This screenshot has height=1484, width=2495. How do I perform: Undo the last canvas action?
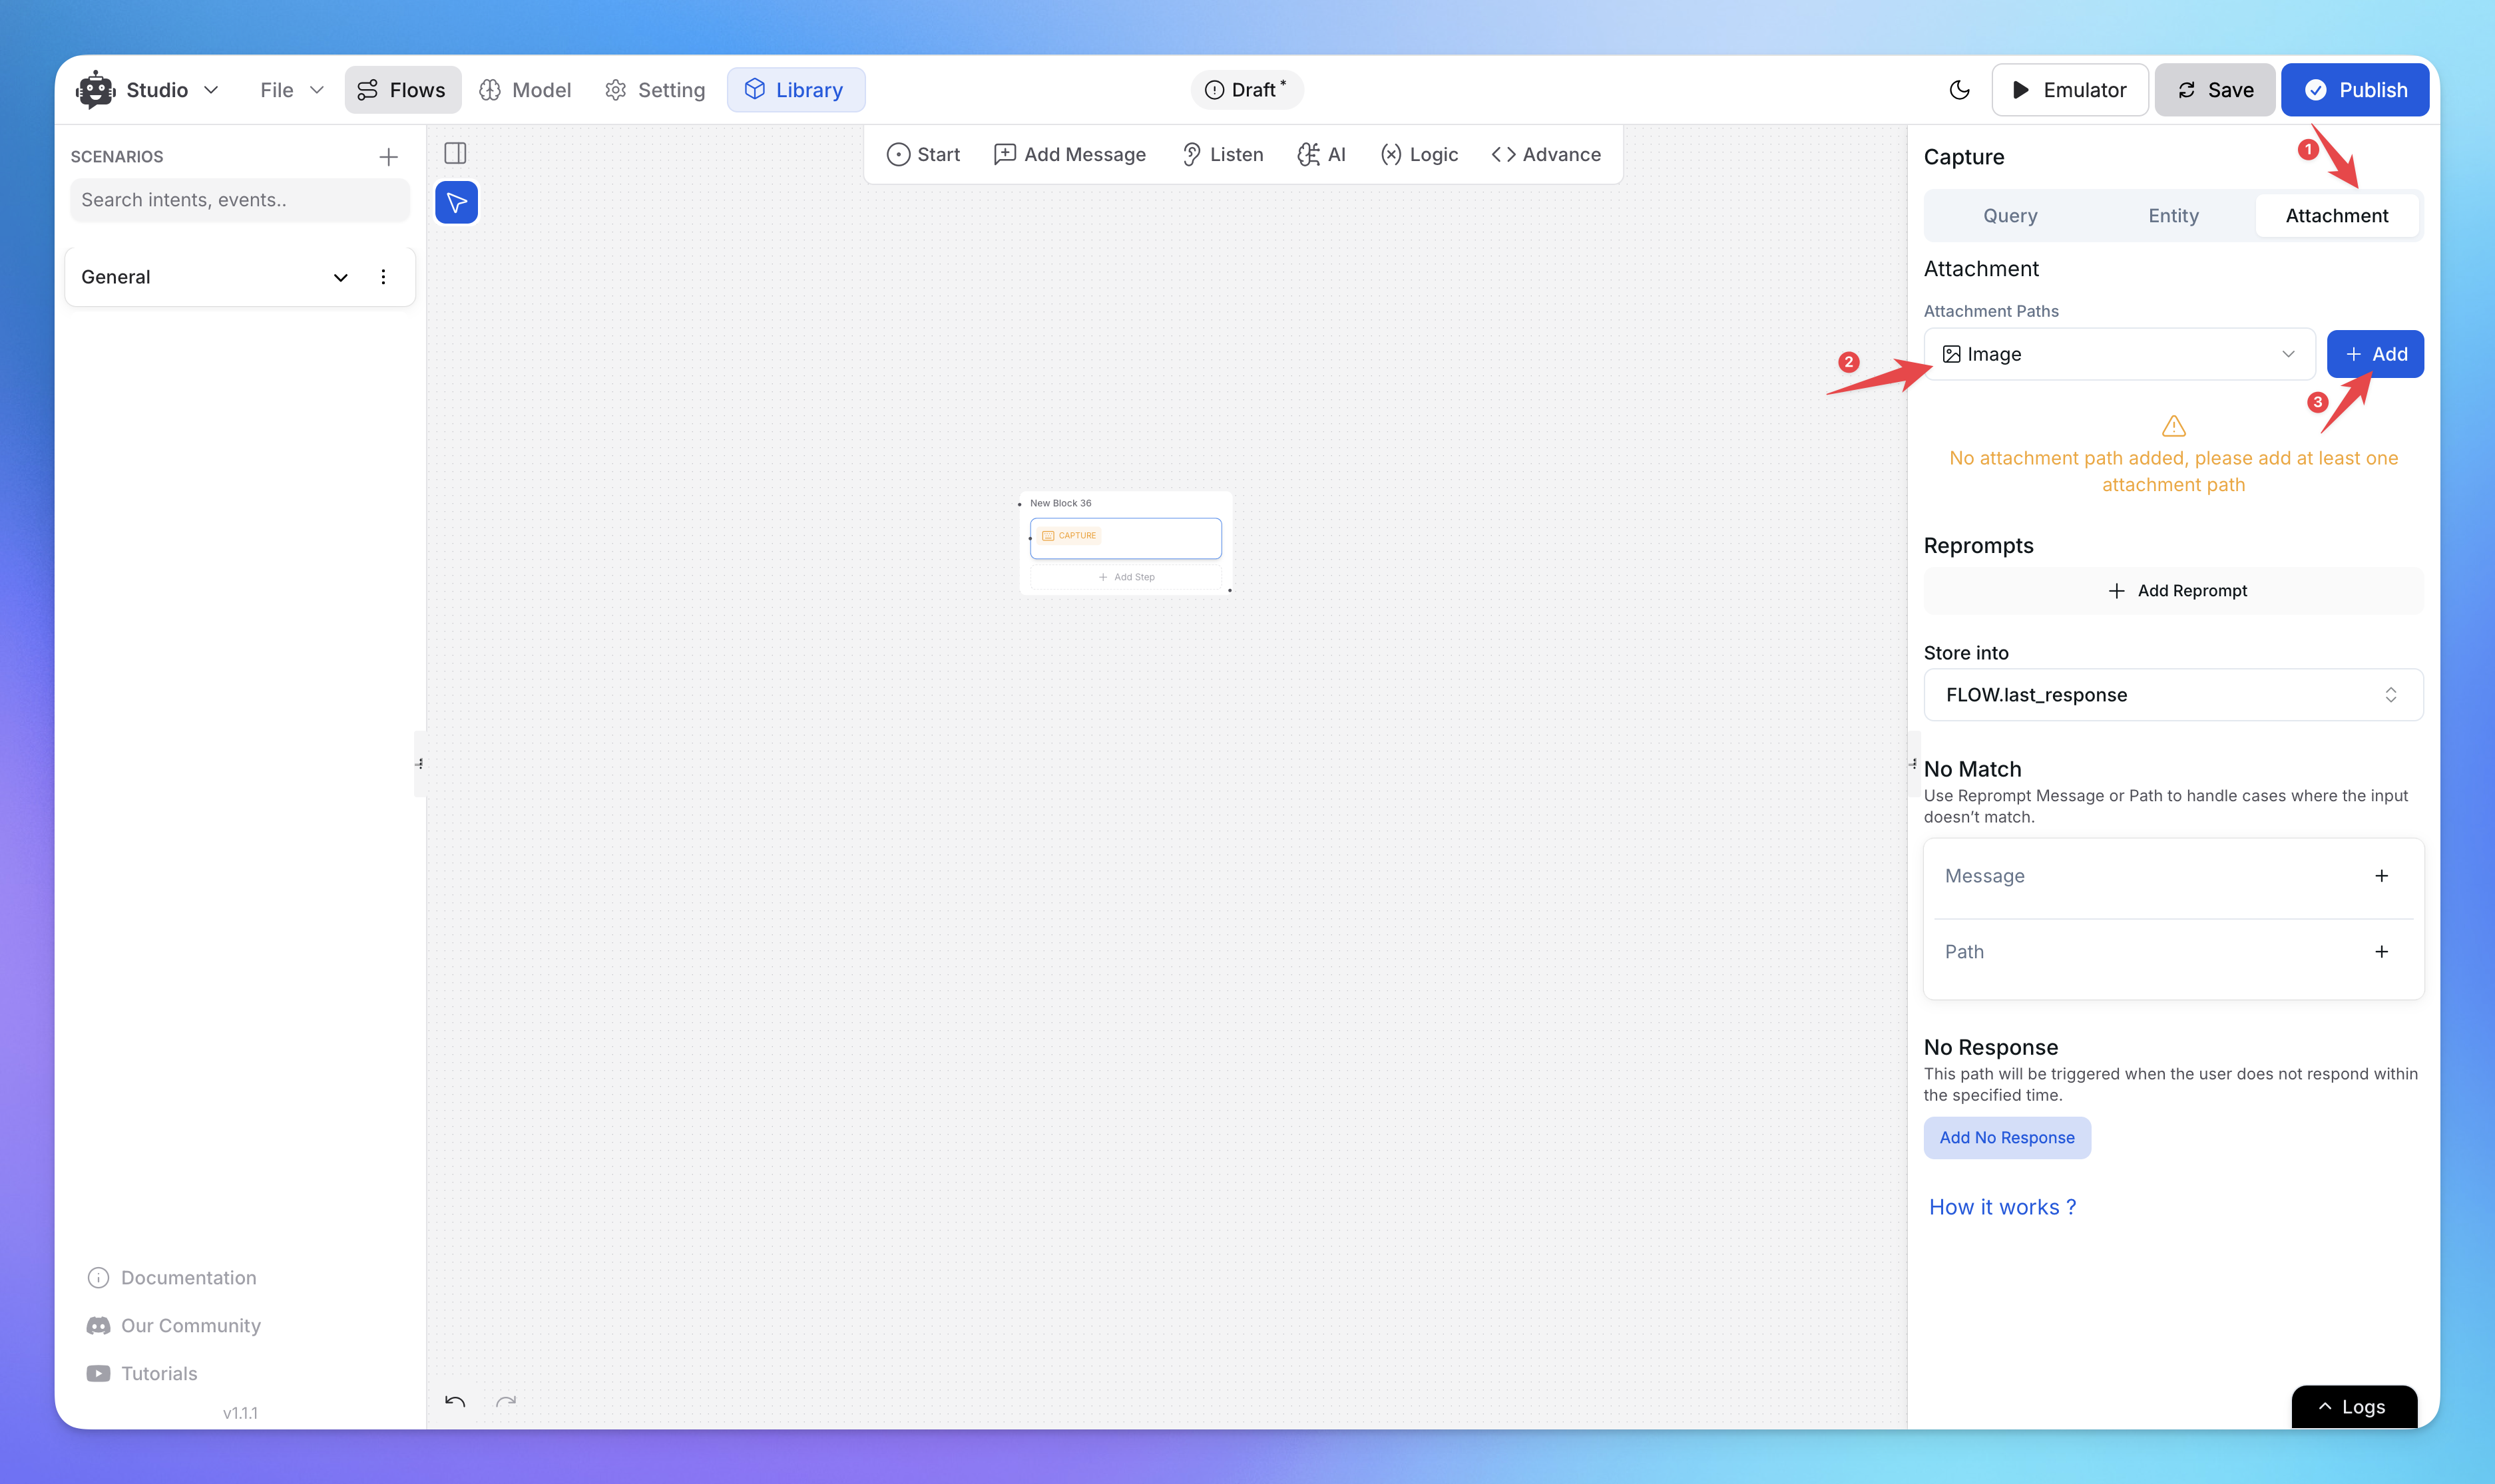(x=455, y=1402)
